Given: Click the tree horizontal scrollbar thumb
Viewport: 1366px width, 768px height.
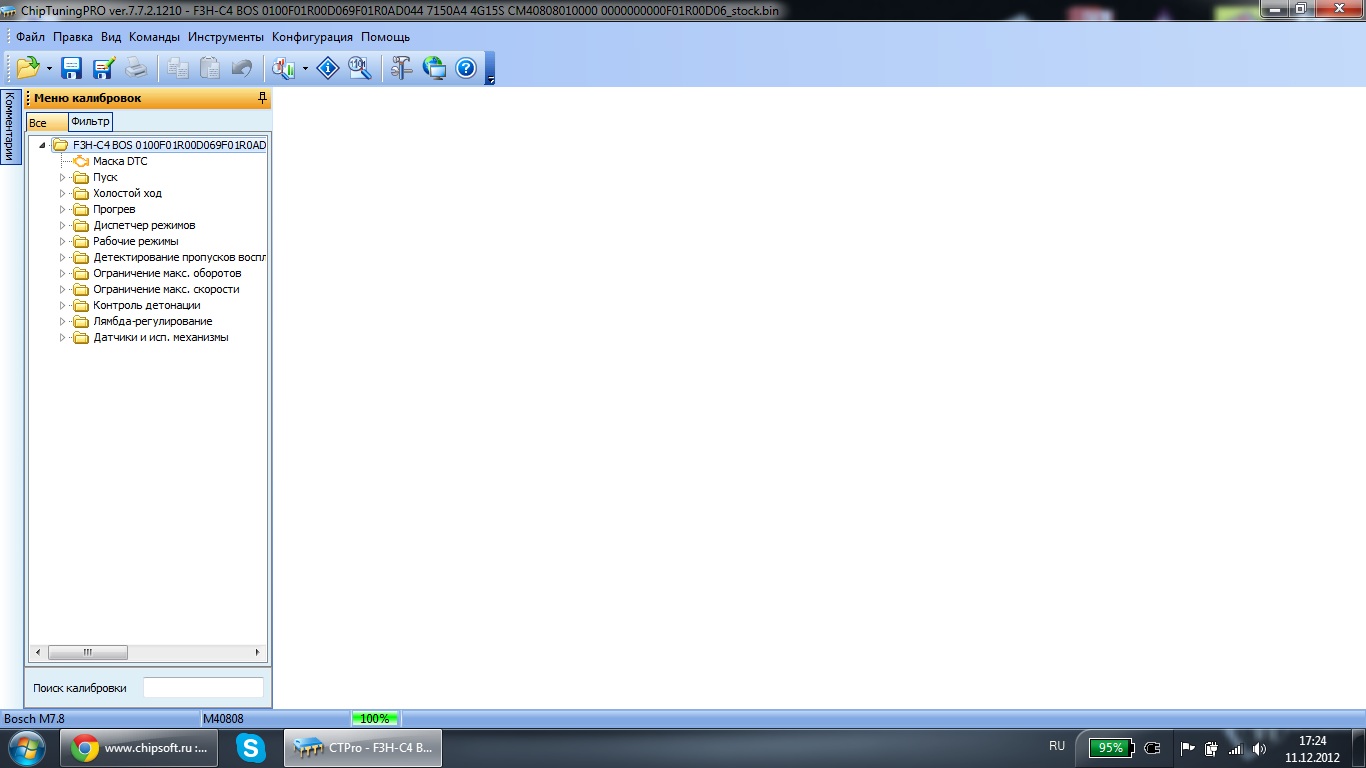Looking at the screenshot, I should click(88, 652).
